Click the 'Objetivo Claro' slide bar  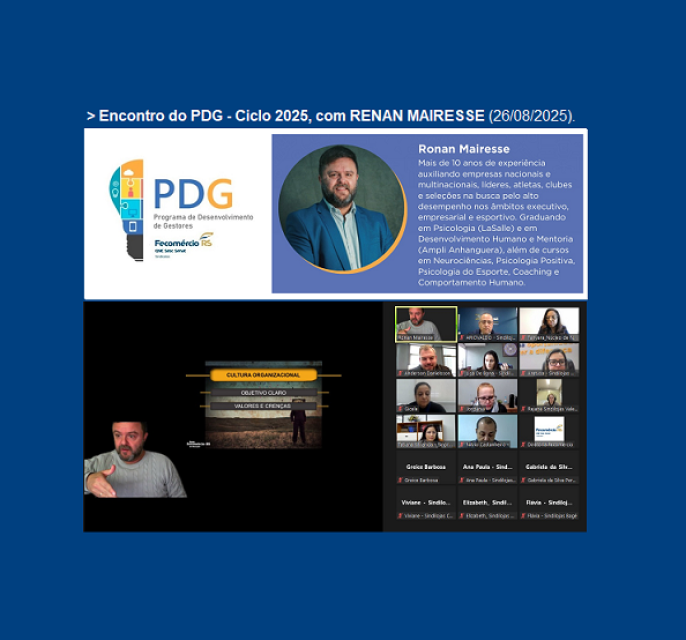(263, 392)
